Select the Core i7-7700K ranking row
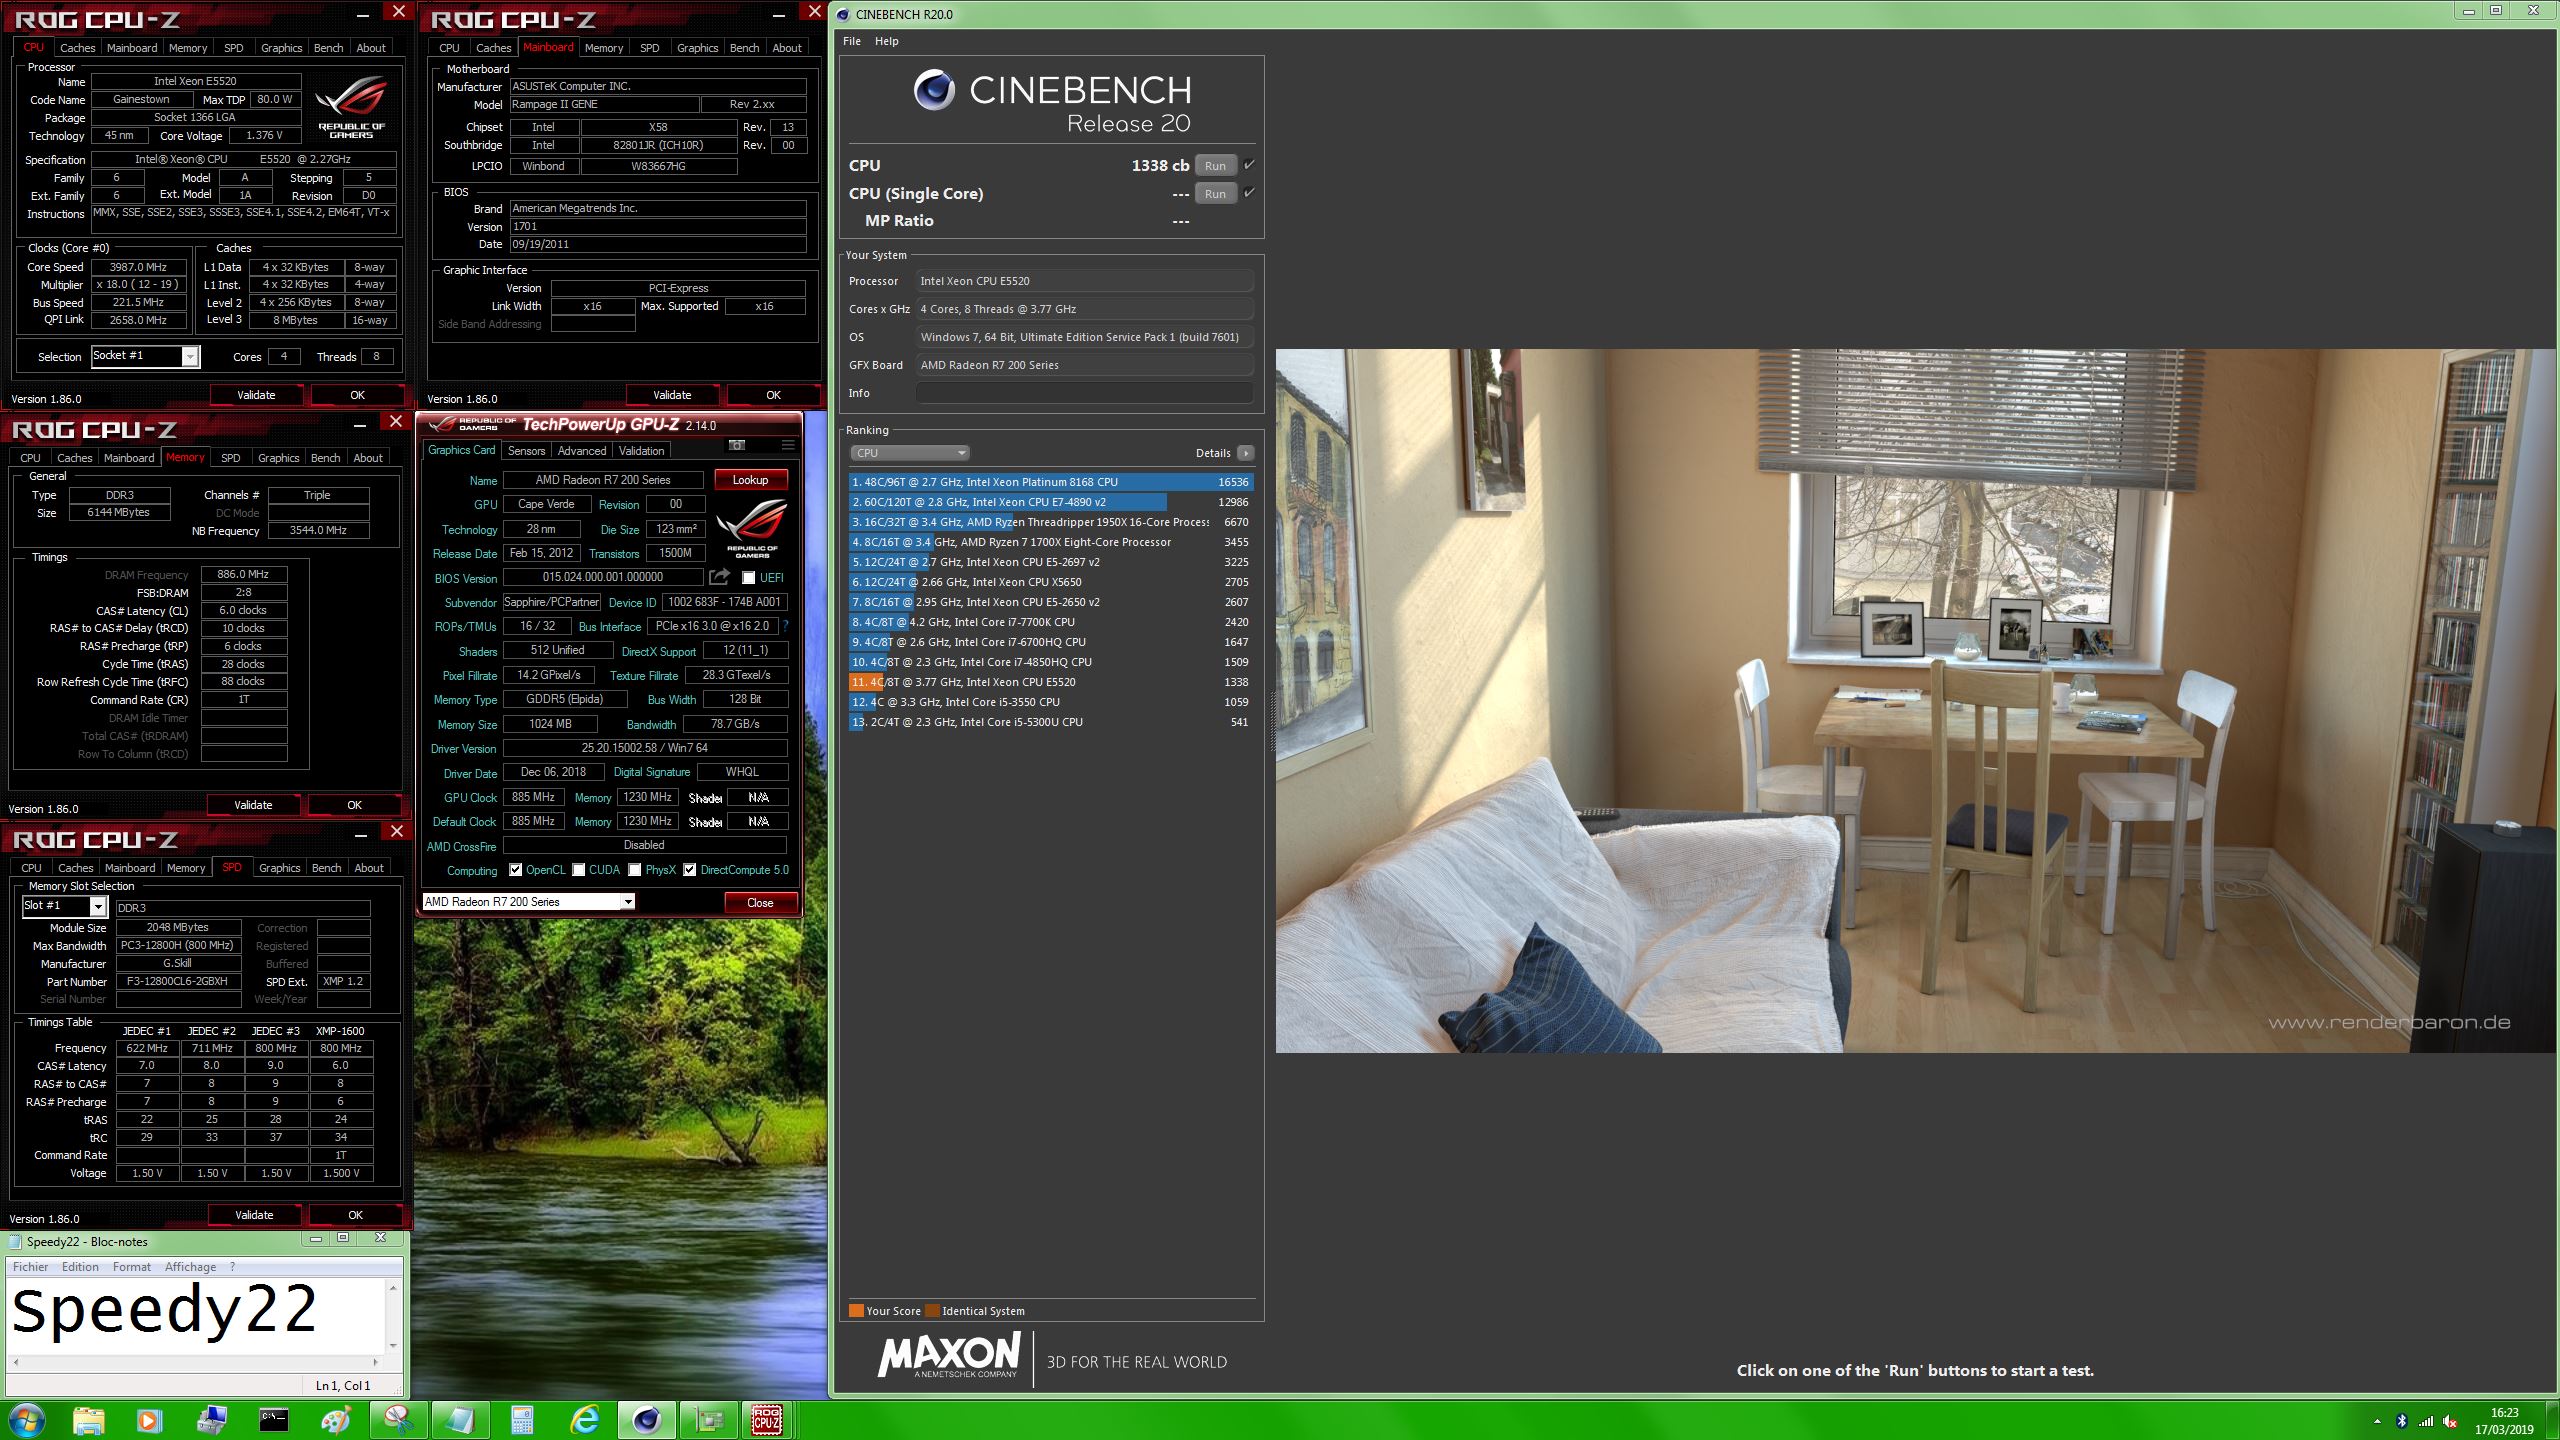The height and width of the screenshot is (1440, 2560). (1050, 622)
